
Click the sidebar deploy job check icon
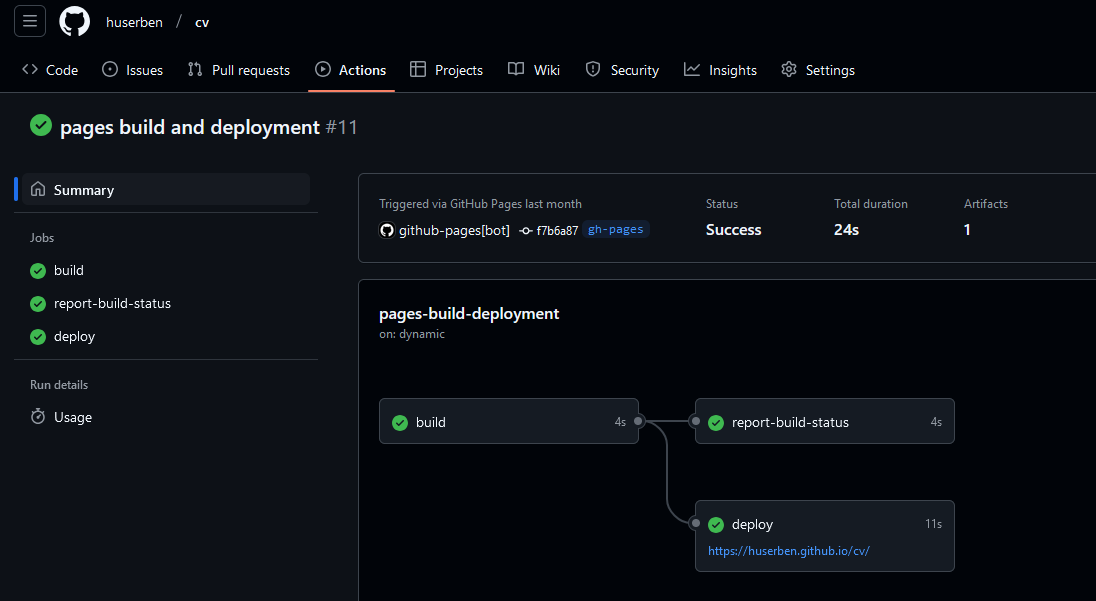pyautogui.click(x=38, y=337)
